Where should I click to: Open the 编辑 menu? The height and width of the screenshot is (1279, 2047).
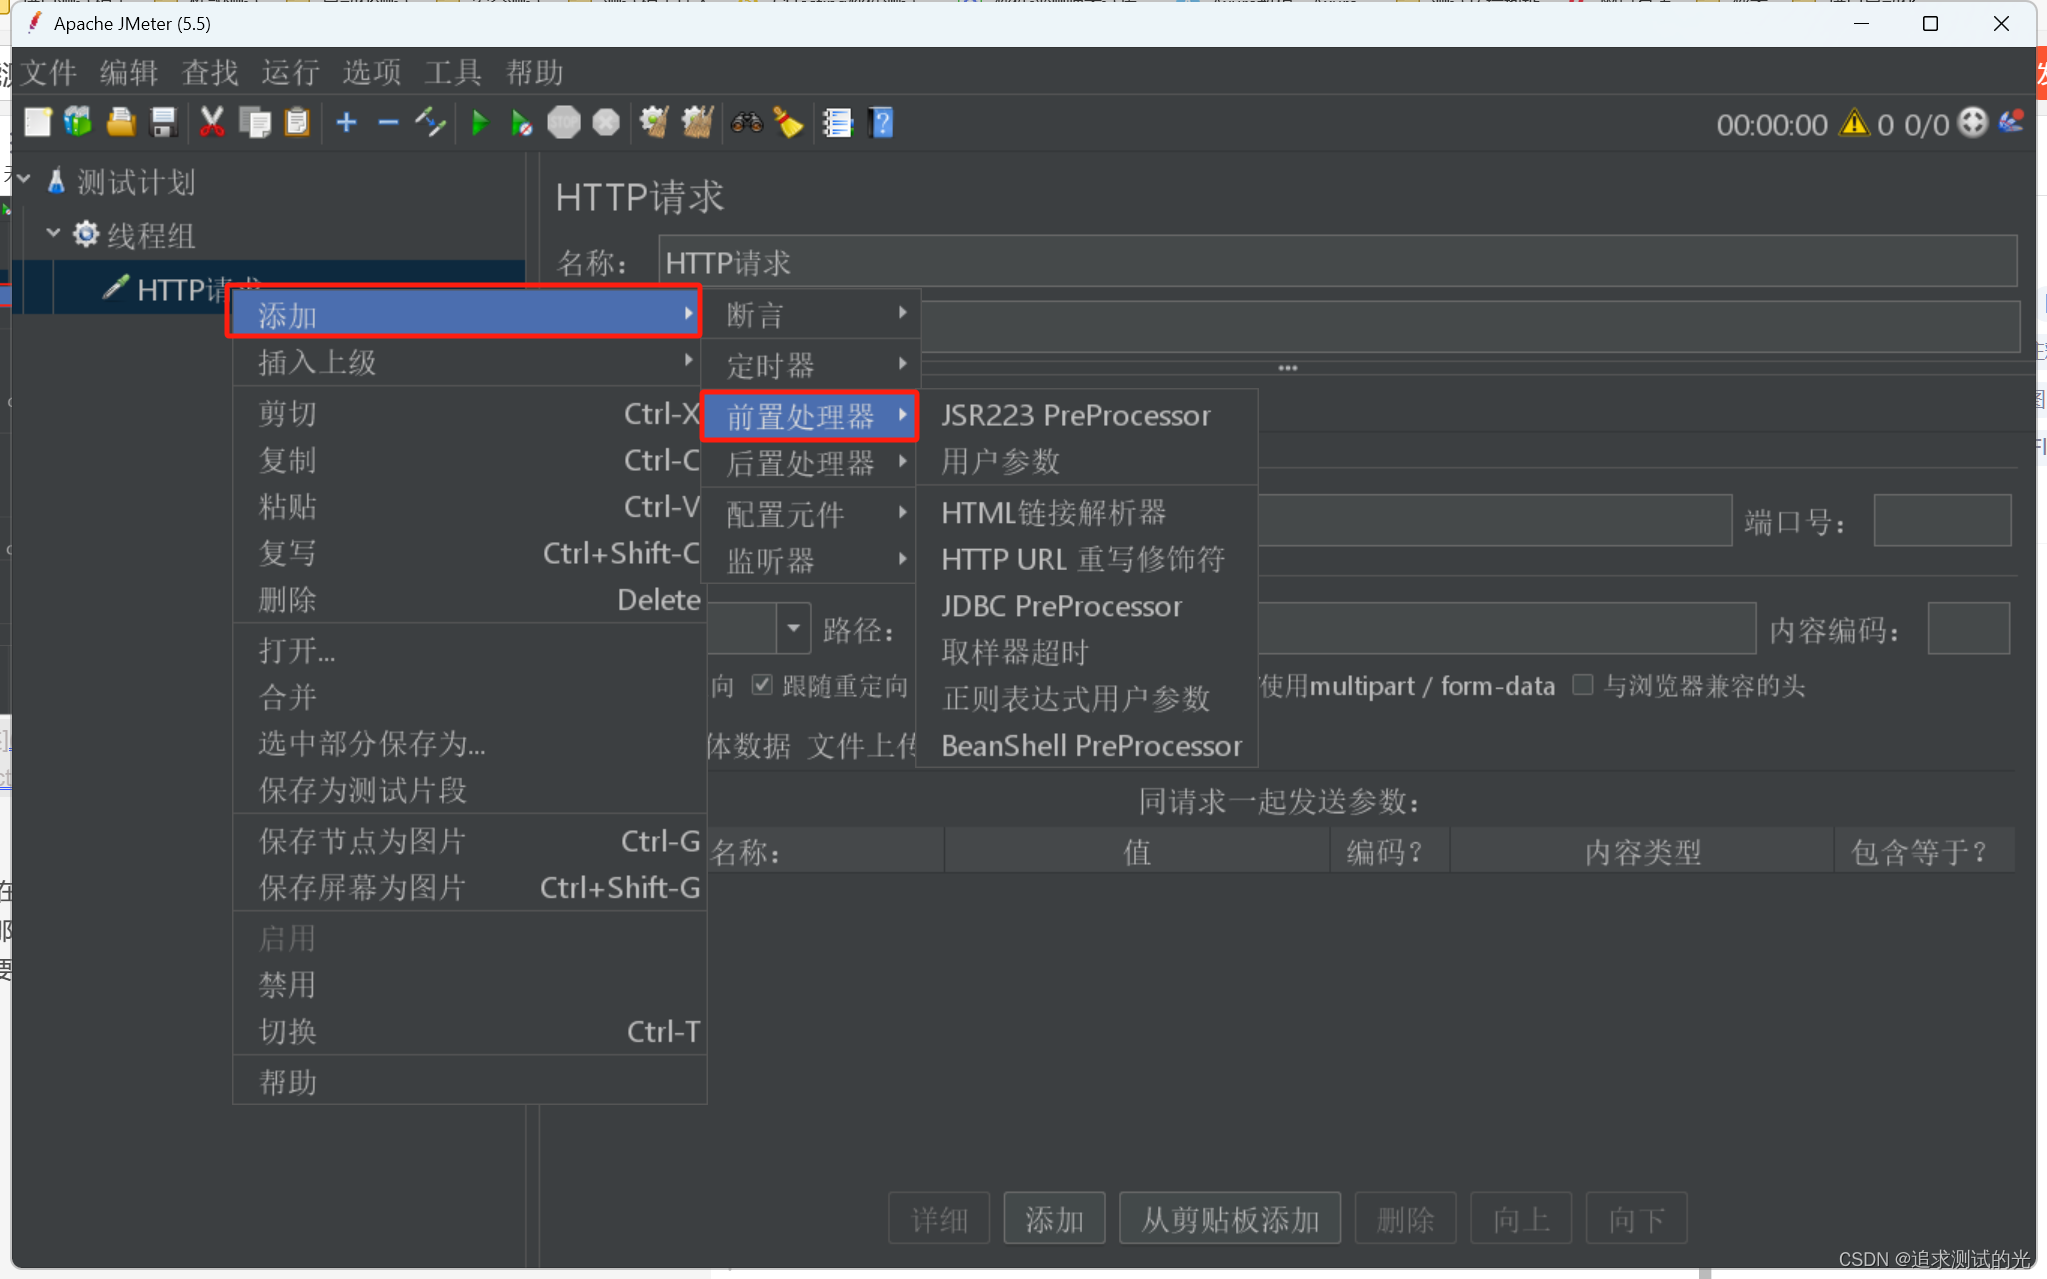coord(129,72)
